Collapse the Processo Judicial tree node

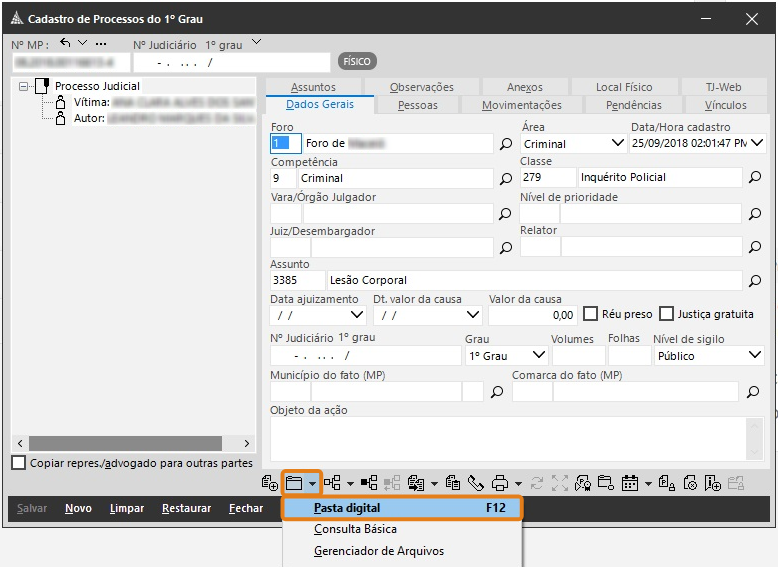pyautogui.click(x=23, y=86)
